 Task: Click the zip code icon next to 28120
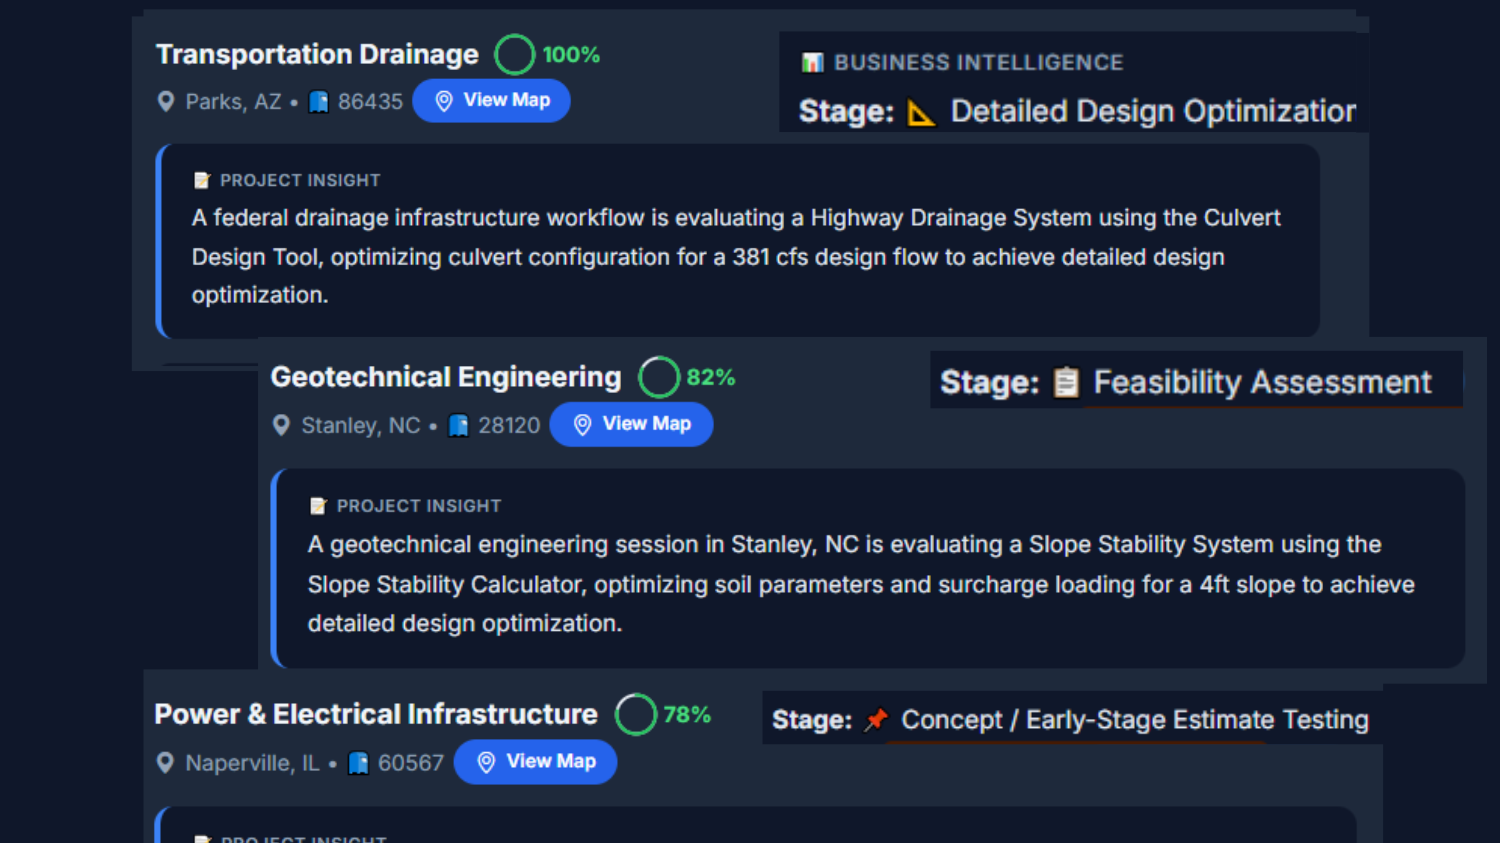pyautogui.click(x=459, y=425)
